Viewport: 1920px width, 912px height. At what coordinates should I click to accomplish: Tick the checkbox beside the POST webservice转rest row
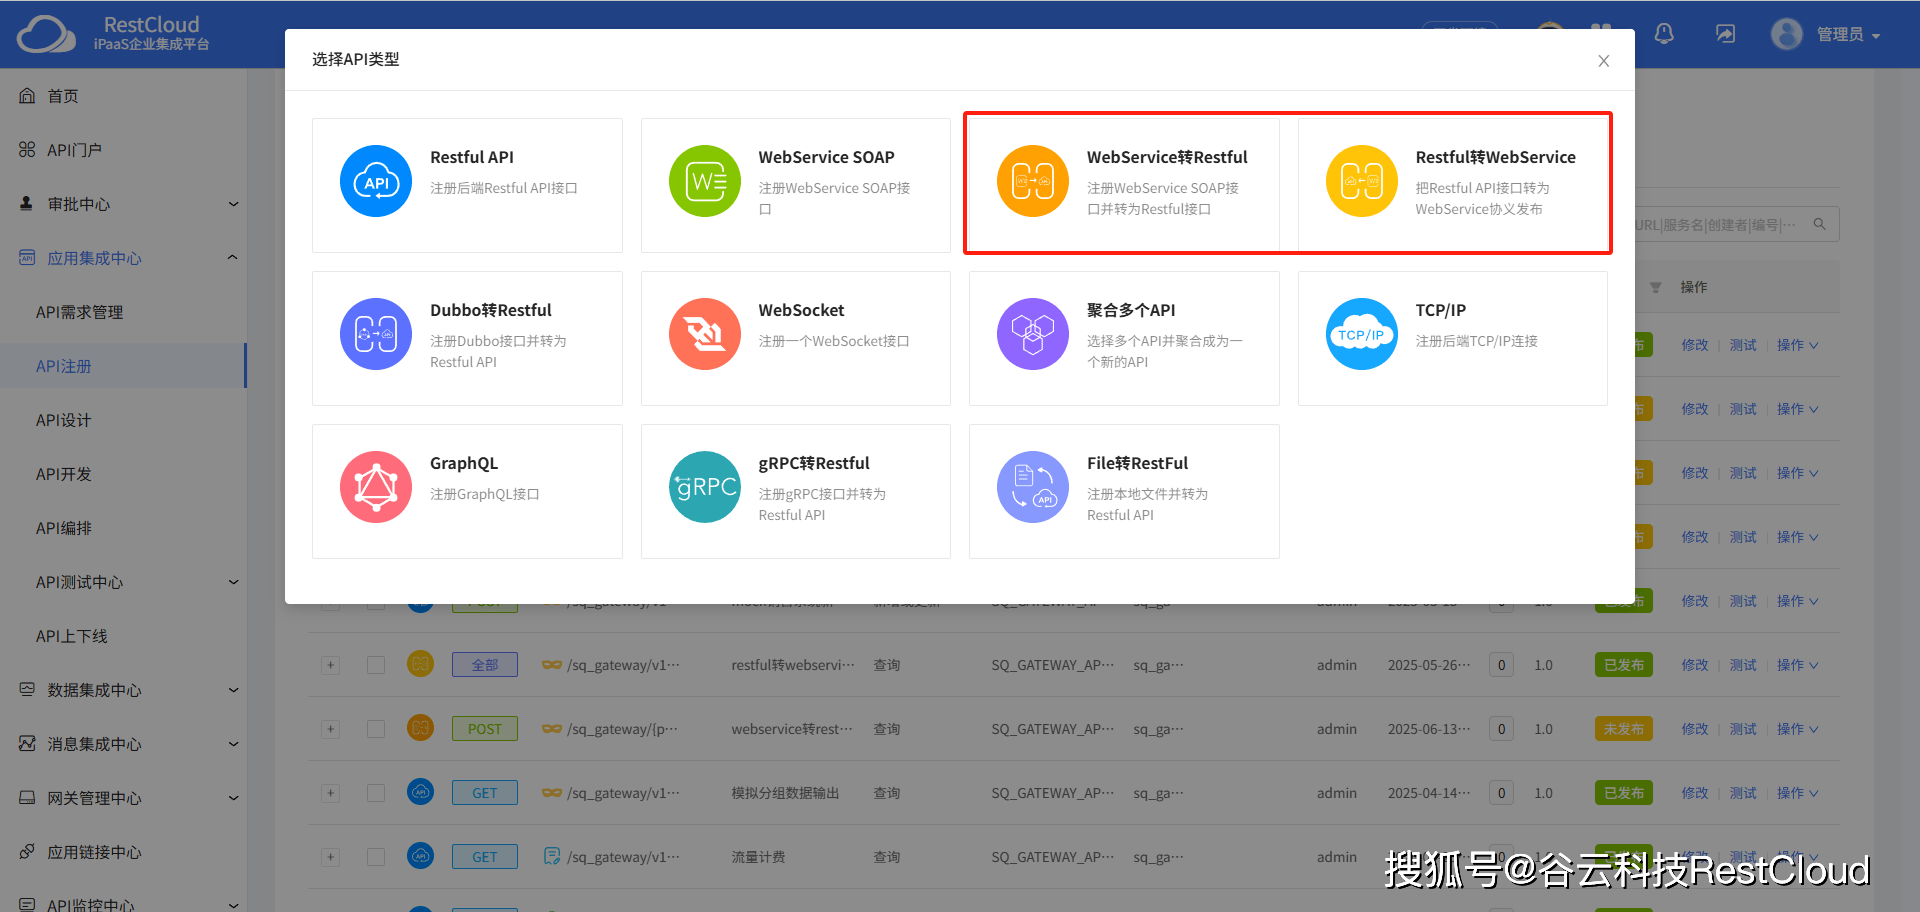coord(376,728)
